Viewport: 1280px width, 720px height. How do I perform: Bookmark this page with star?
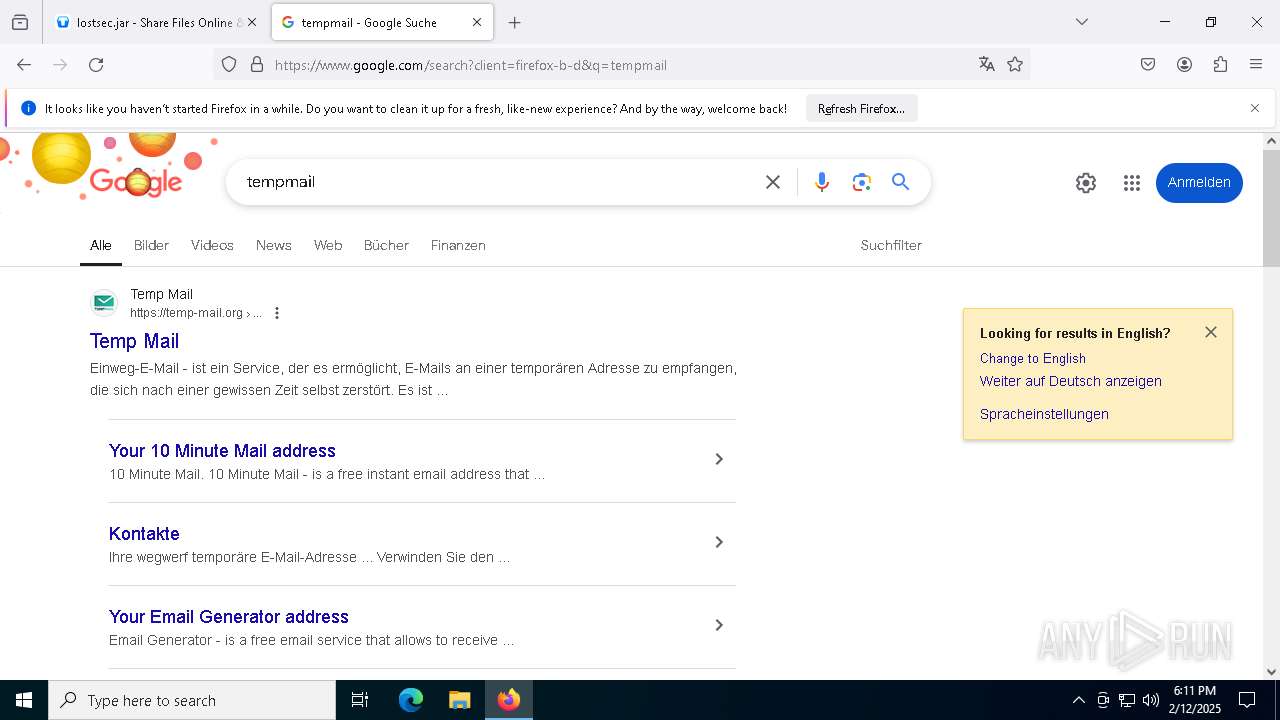(1015, 65)
